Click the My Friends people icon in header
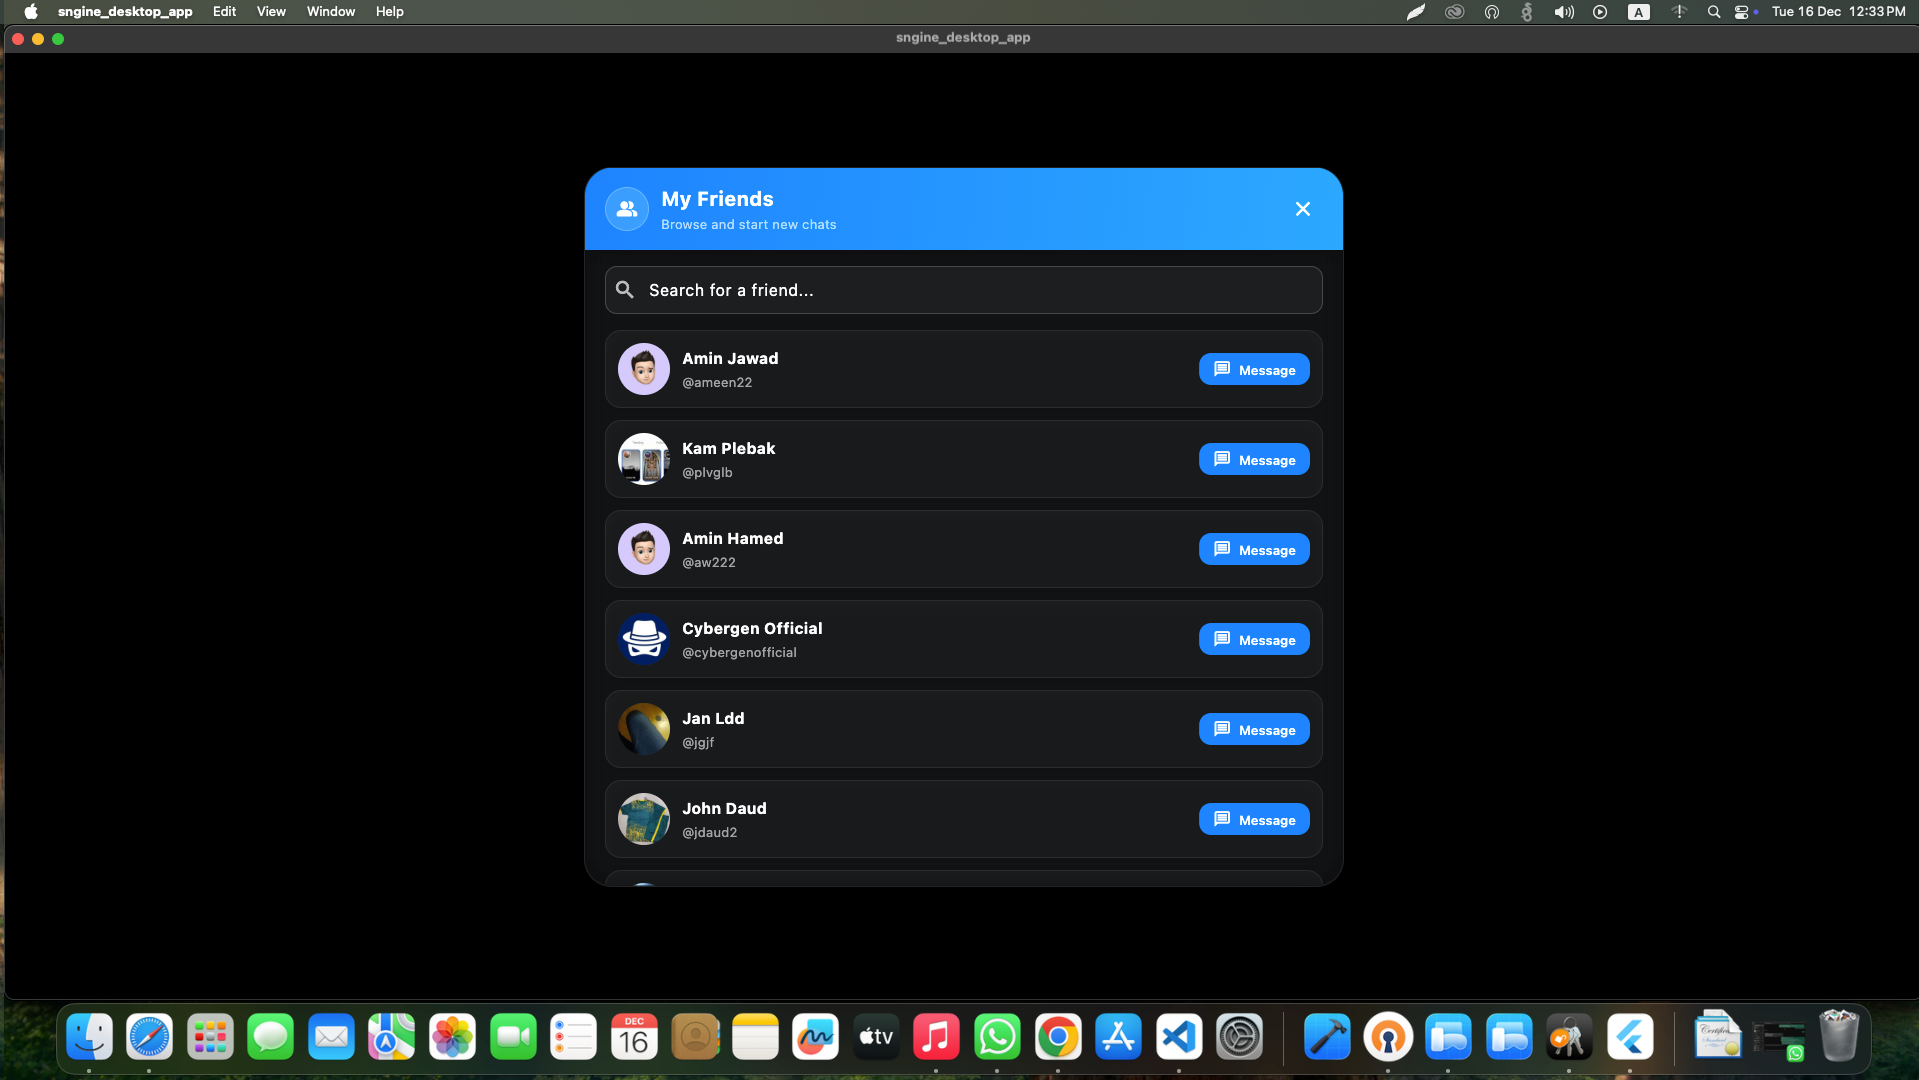 coord(626,209)
